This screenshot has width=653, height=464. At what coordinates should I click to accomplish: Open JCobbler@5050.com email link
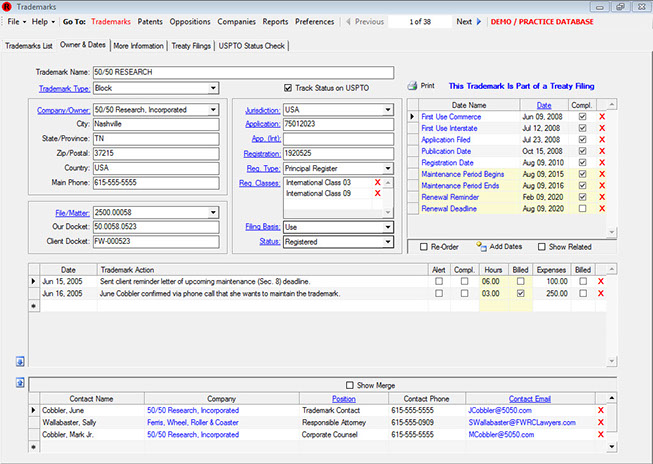(500, 410)
